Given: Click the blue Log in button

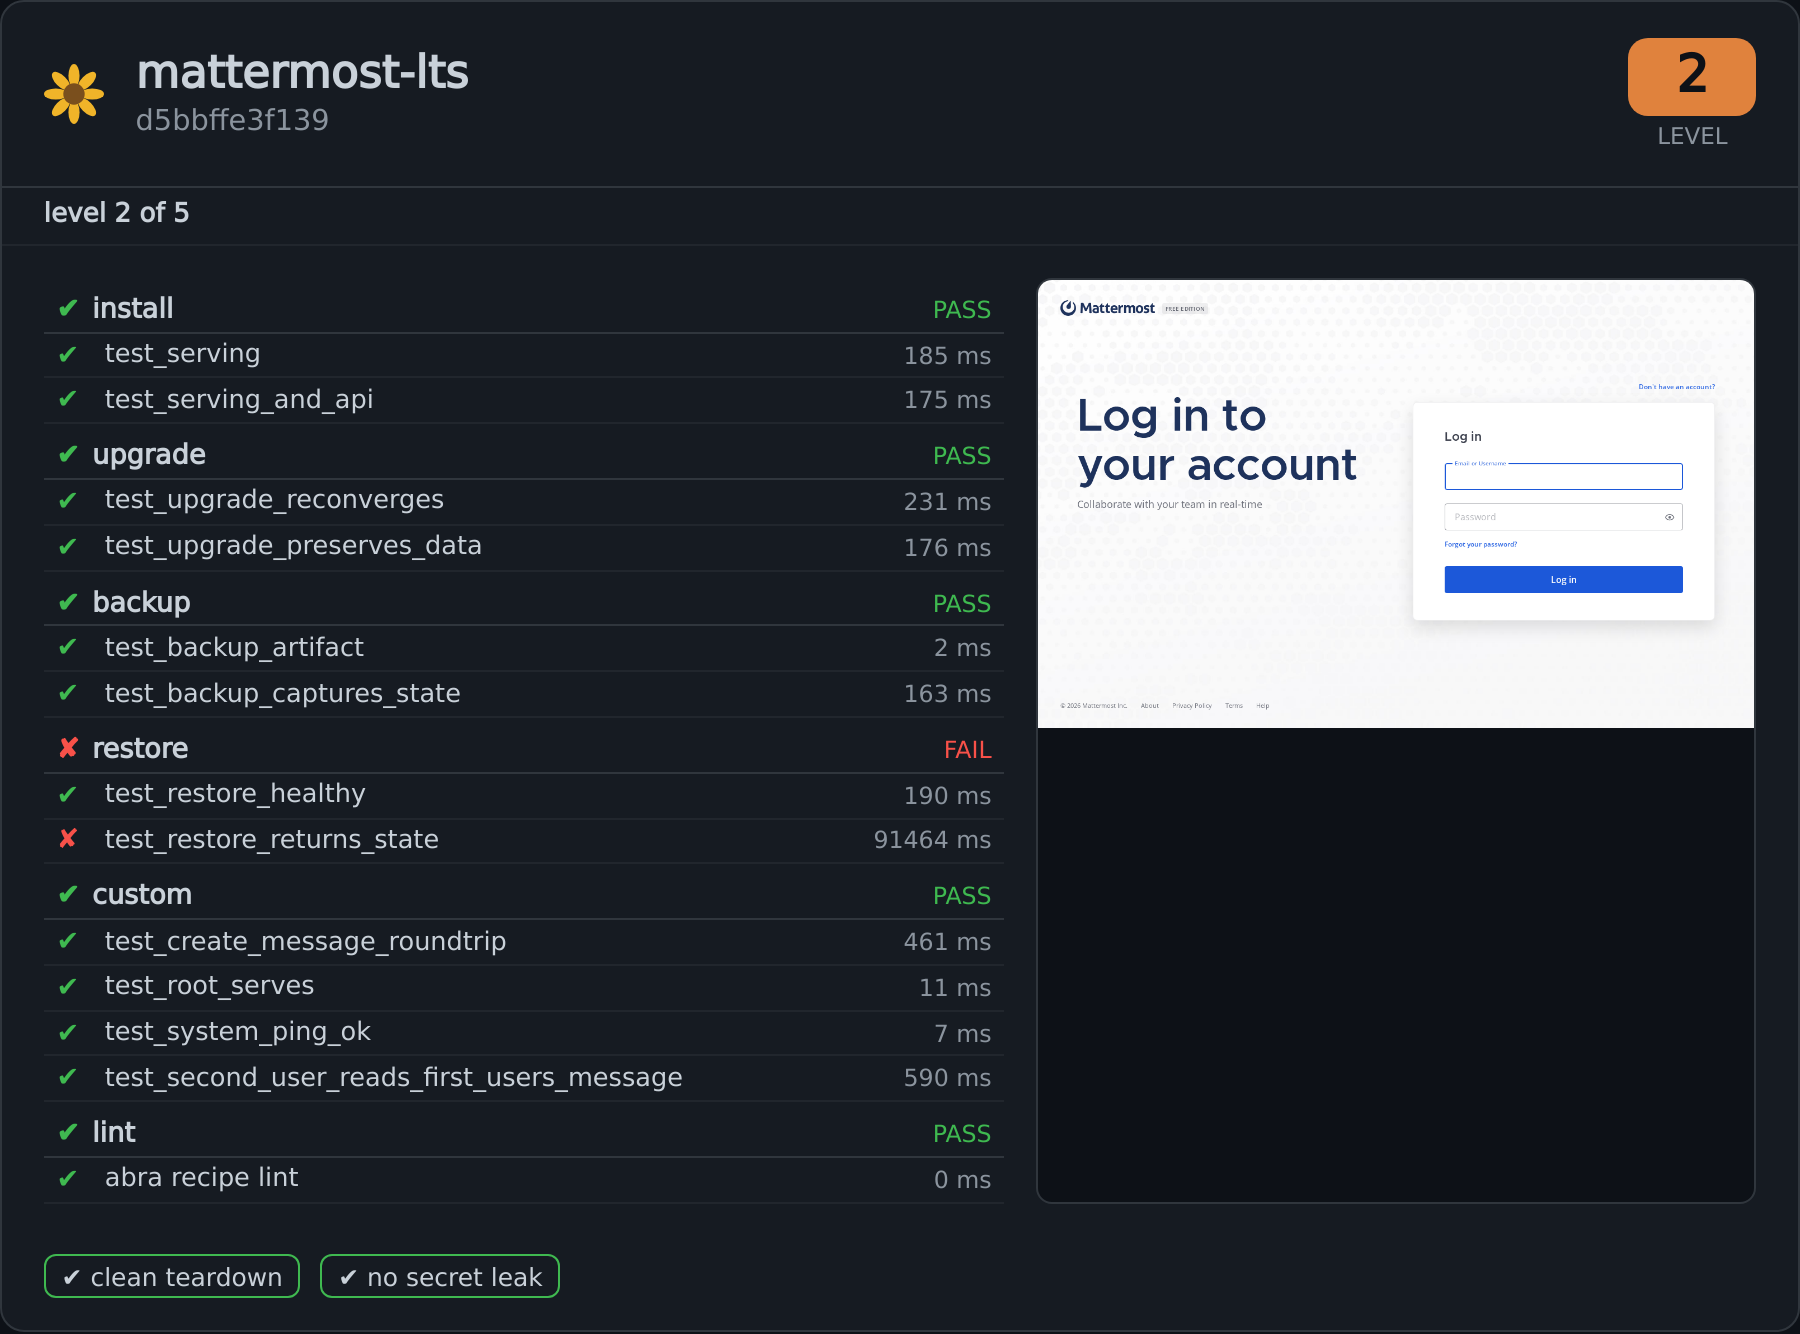Looking at the screenshot, I should pos(1563,580).
